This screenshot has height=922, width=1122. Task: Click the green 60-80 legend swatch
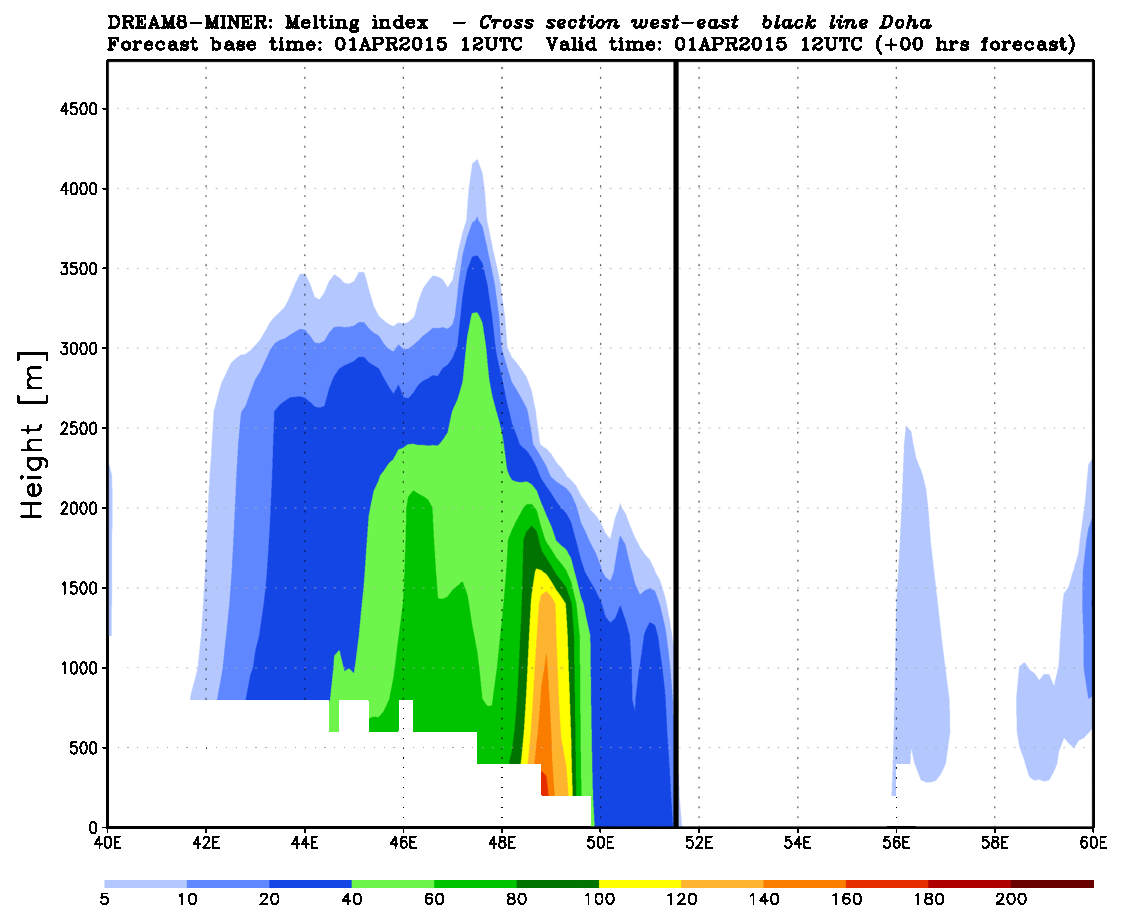(x=475, y=884)
